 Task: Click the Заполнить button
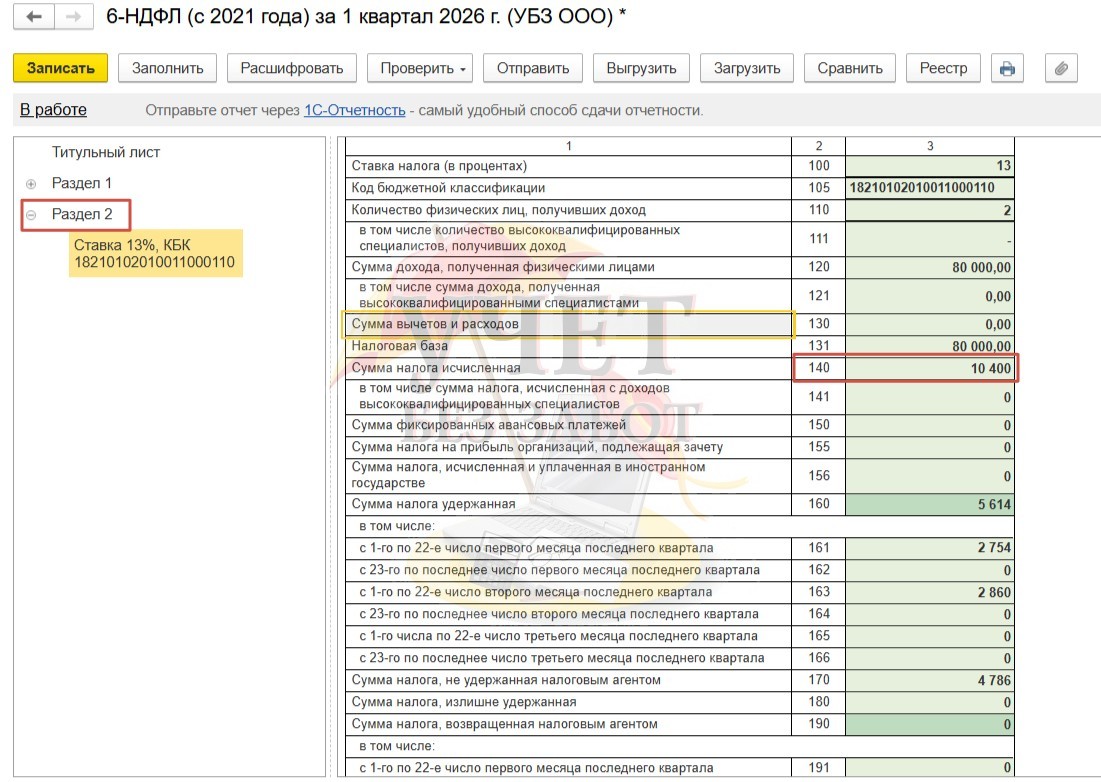[168, 68]
